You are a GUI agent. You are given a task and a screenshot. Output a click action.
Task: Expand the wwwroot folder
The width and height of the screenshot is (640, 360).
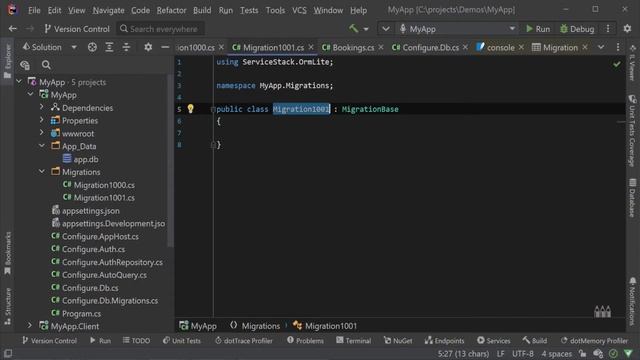click(x=42, y=133)
